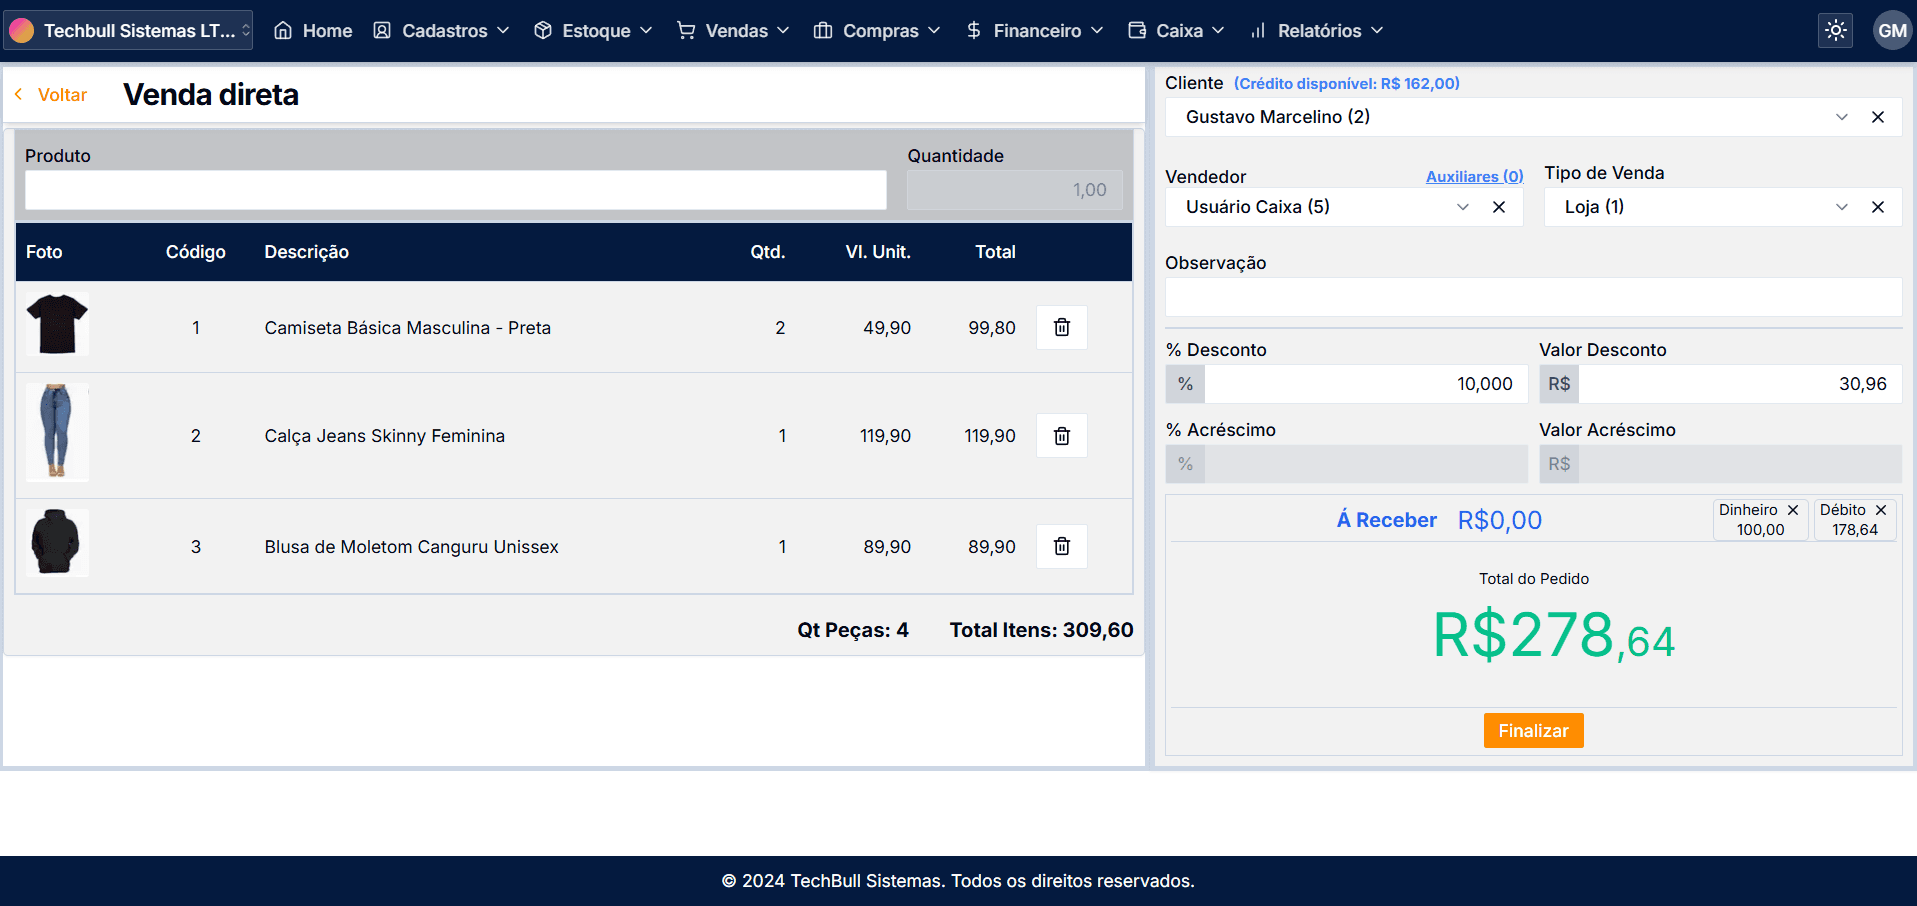Remove the Calça Jeans Skinny row
The image size is (1917, 906).
[1061, 436]
